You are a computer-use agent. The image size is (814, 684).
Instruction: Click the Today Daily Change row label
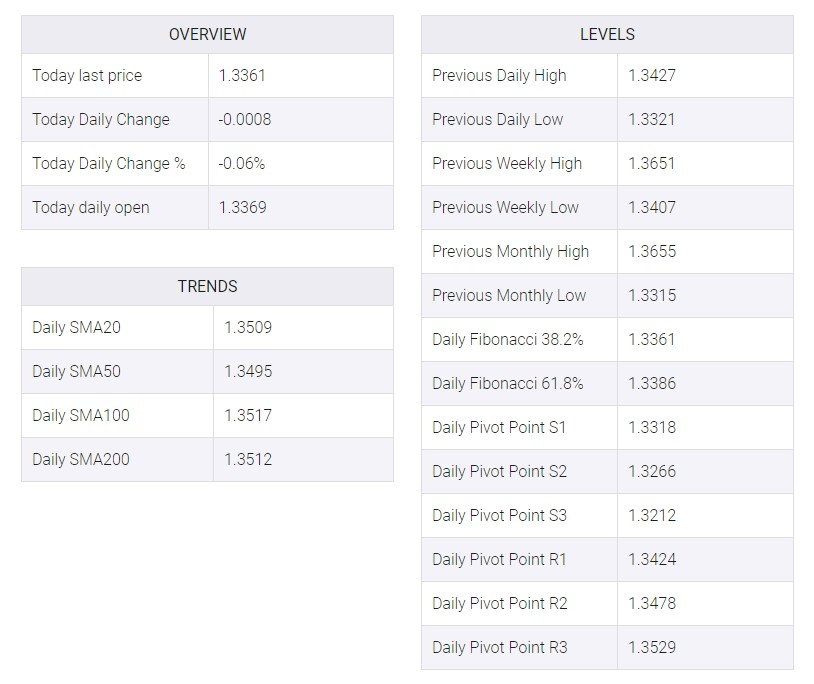101,119
